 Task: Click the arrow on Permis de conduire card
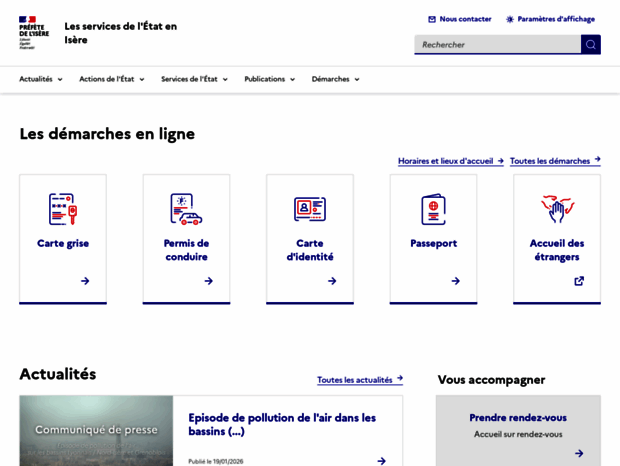(x=209, y=281)
